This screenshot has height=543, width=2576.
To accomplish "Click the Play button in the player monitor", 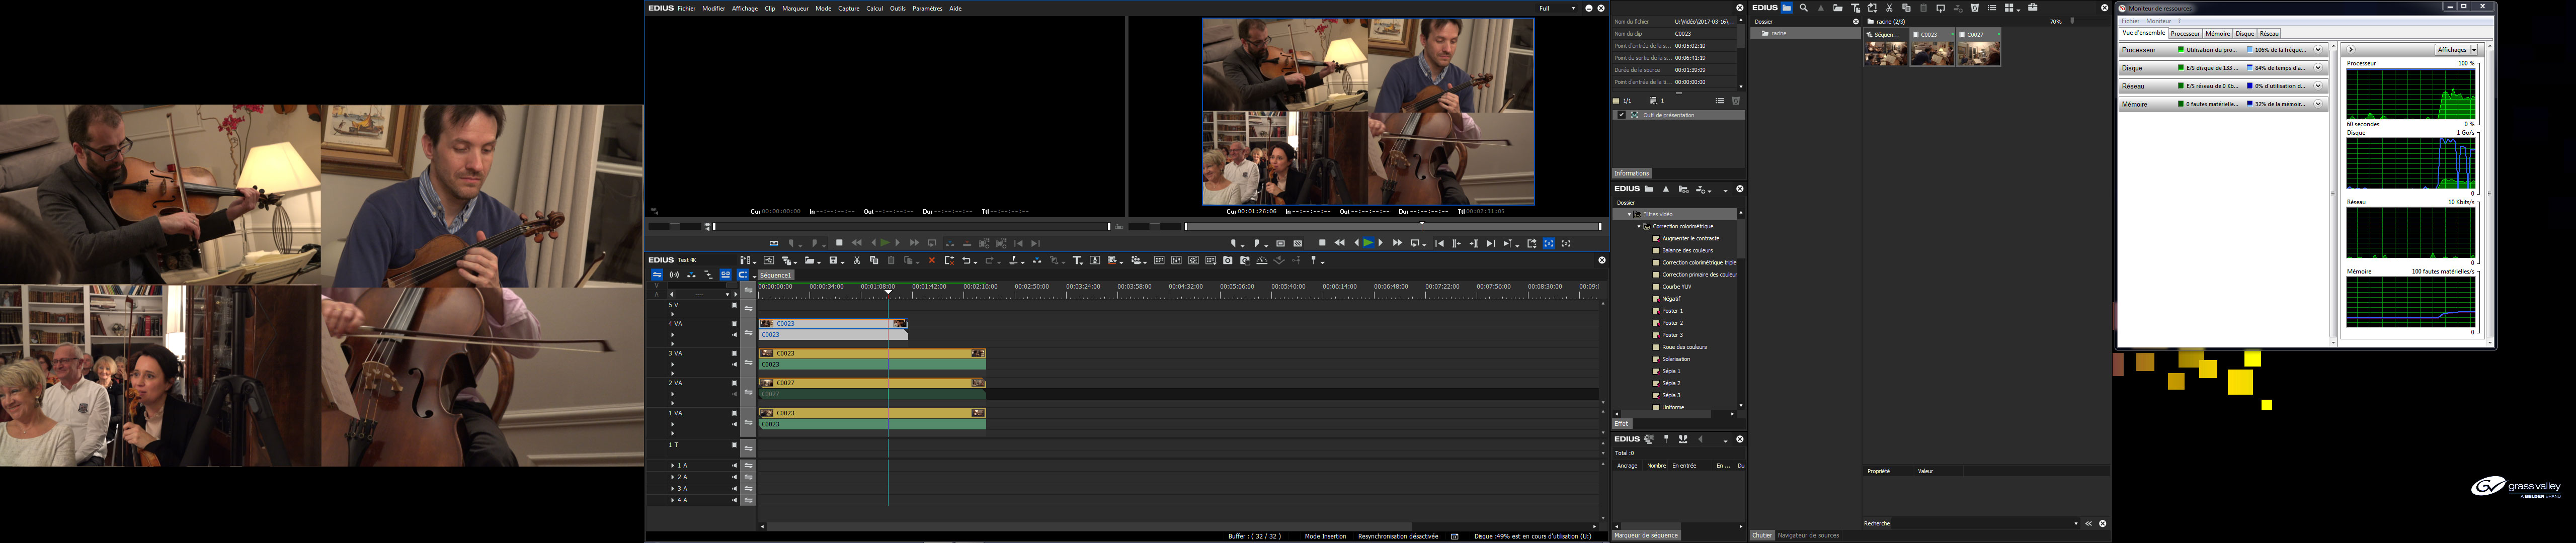I will 884,243.
